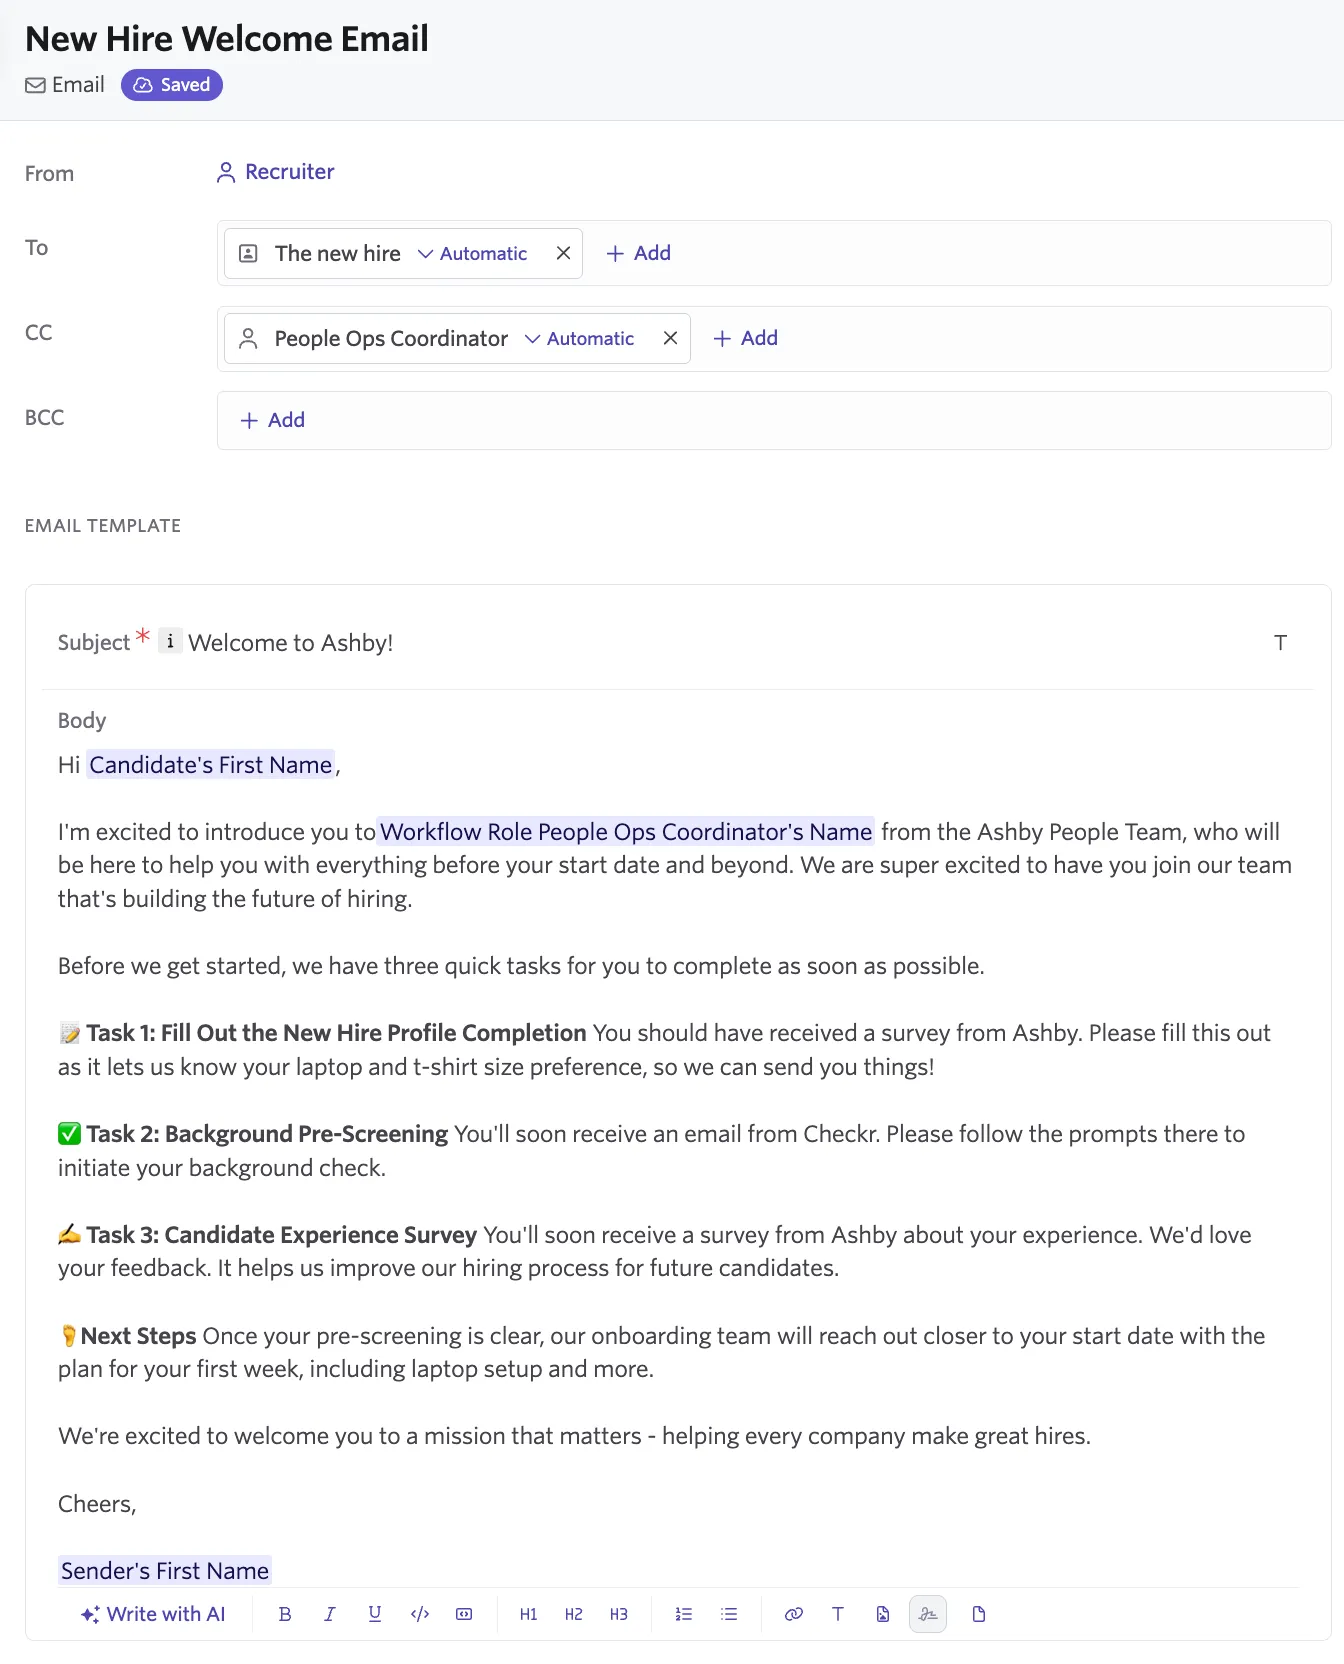Insert a hyperlink from toolbar
This screenshot has height=1664, width=1344.
point(794,1614)
